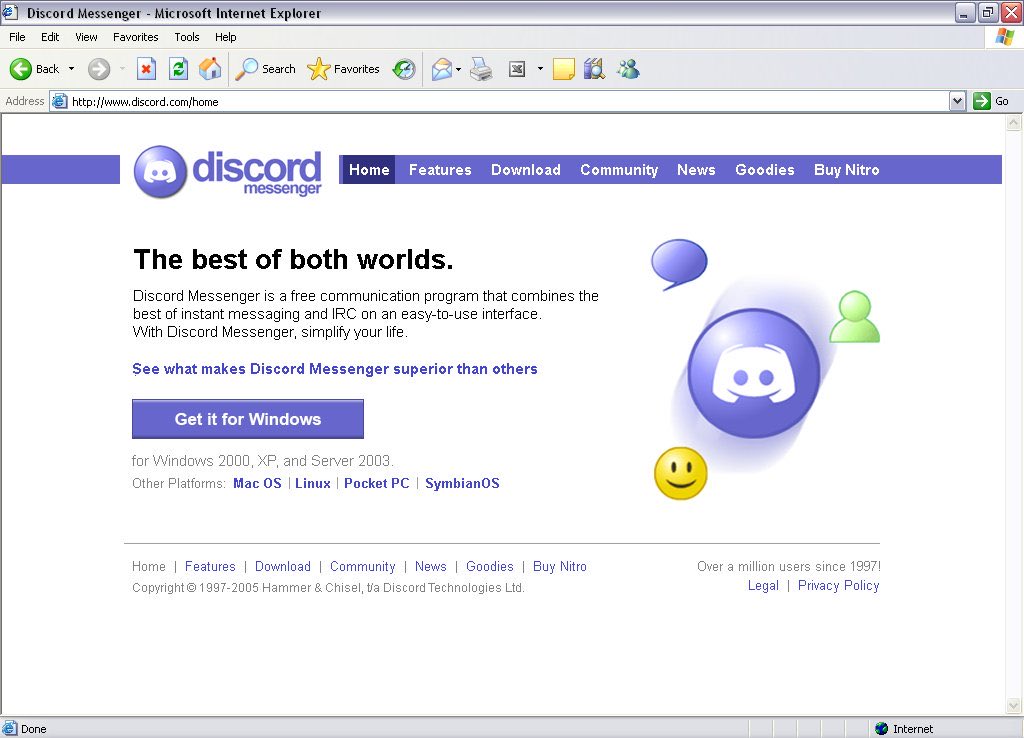
Task: Choose the Pocket PC platform link
Action: coord(377,483)
